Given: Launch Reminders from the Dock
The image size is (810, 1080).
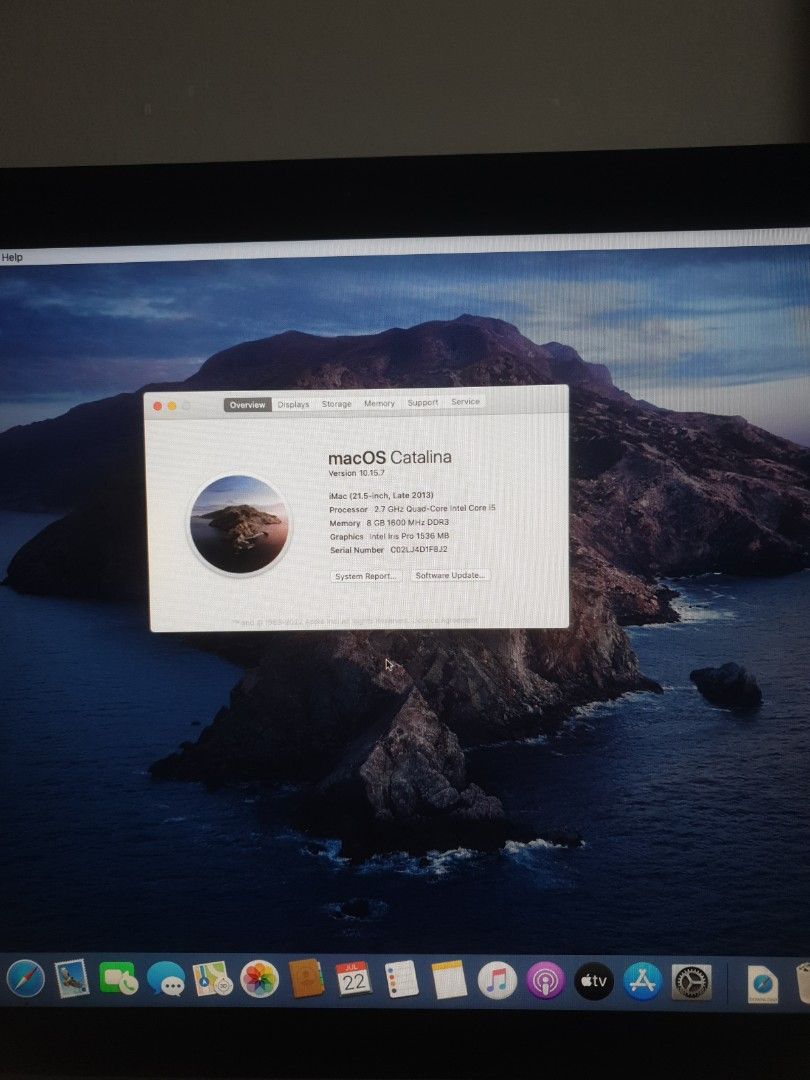Looking at the screenshot, I should (401, 979).
